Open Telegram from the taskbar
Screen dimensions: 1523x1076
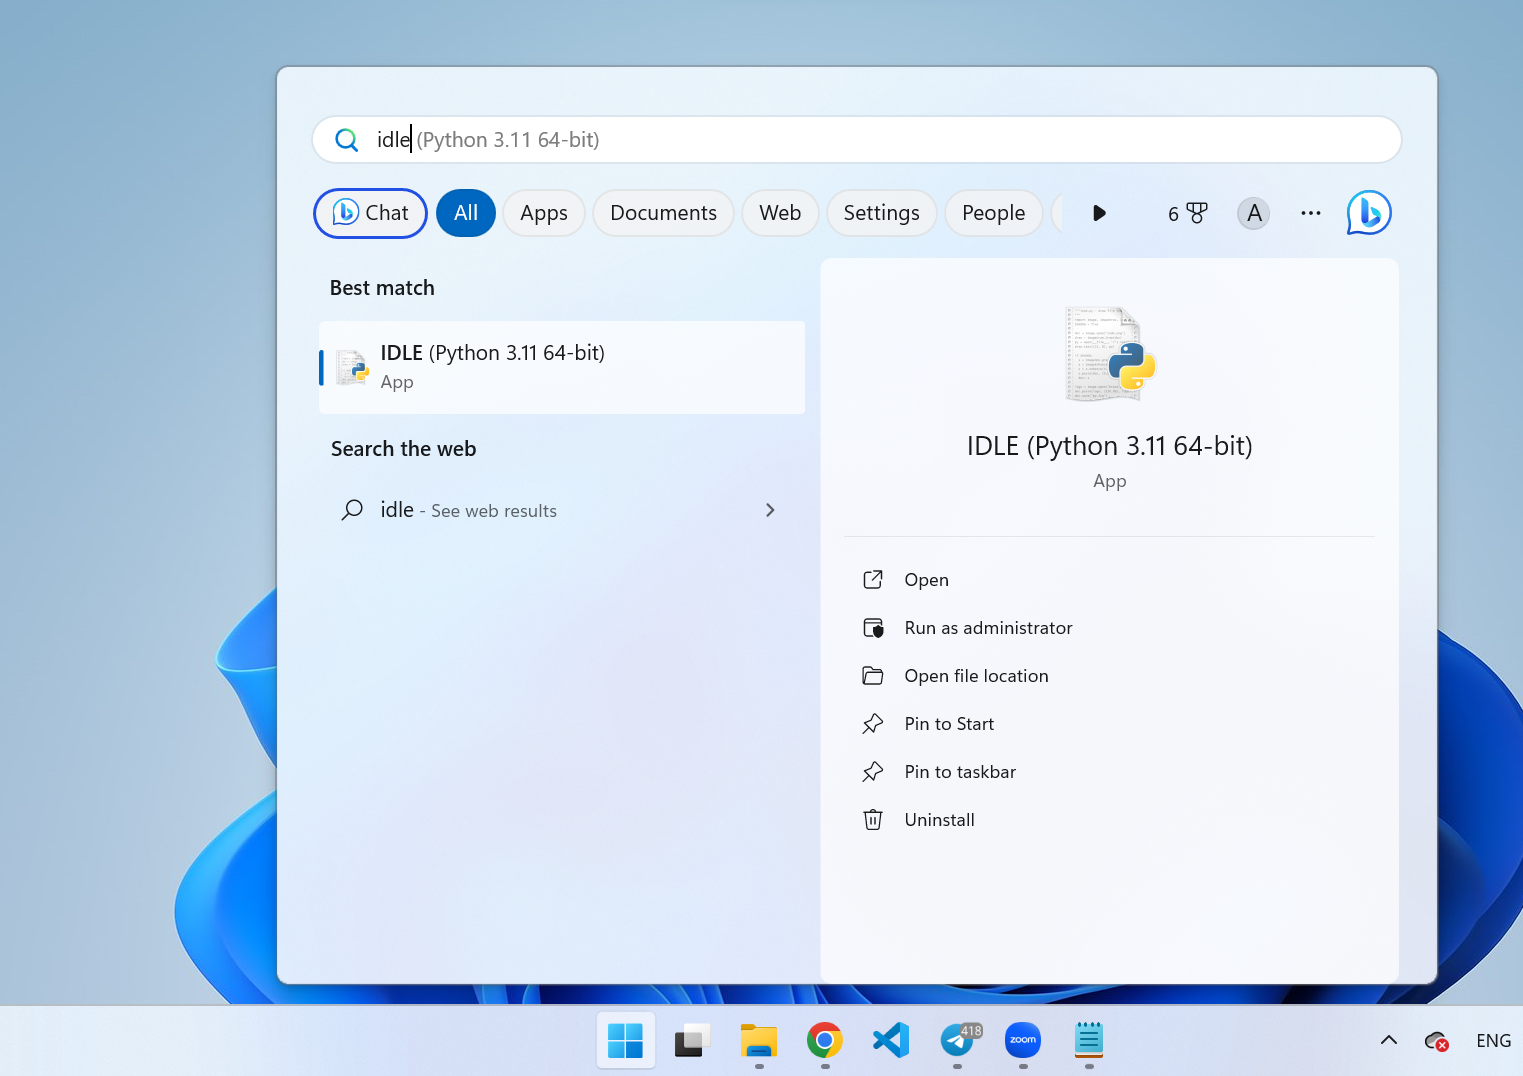coord(958,1041)
